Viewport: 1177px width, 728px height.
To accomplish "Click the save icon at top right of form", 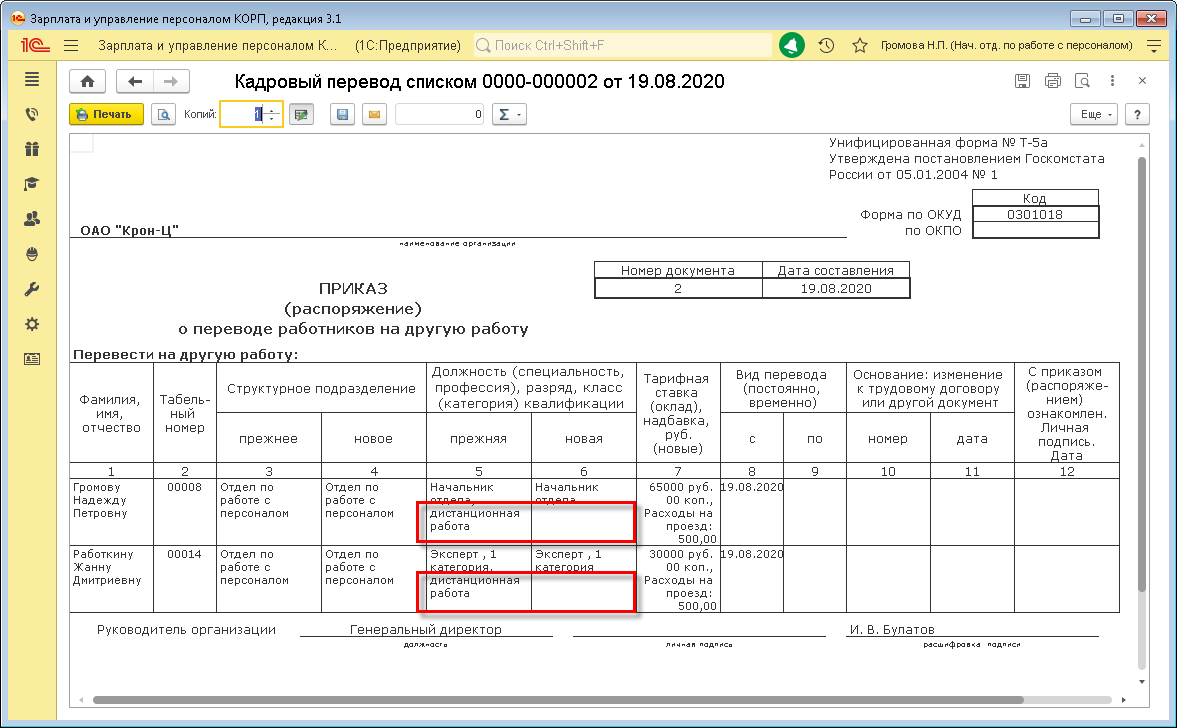I will (1022, 81).
